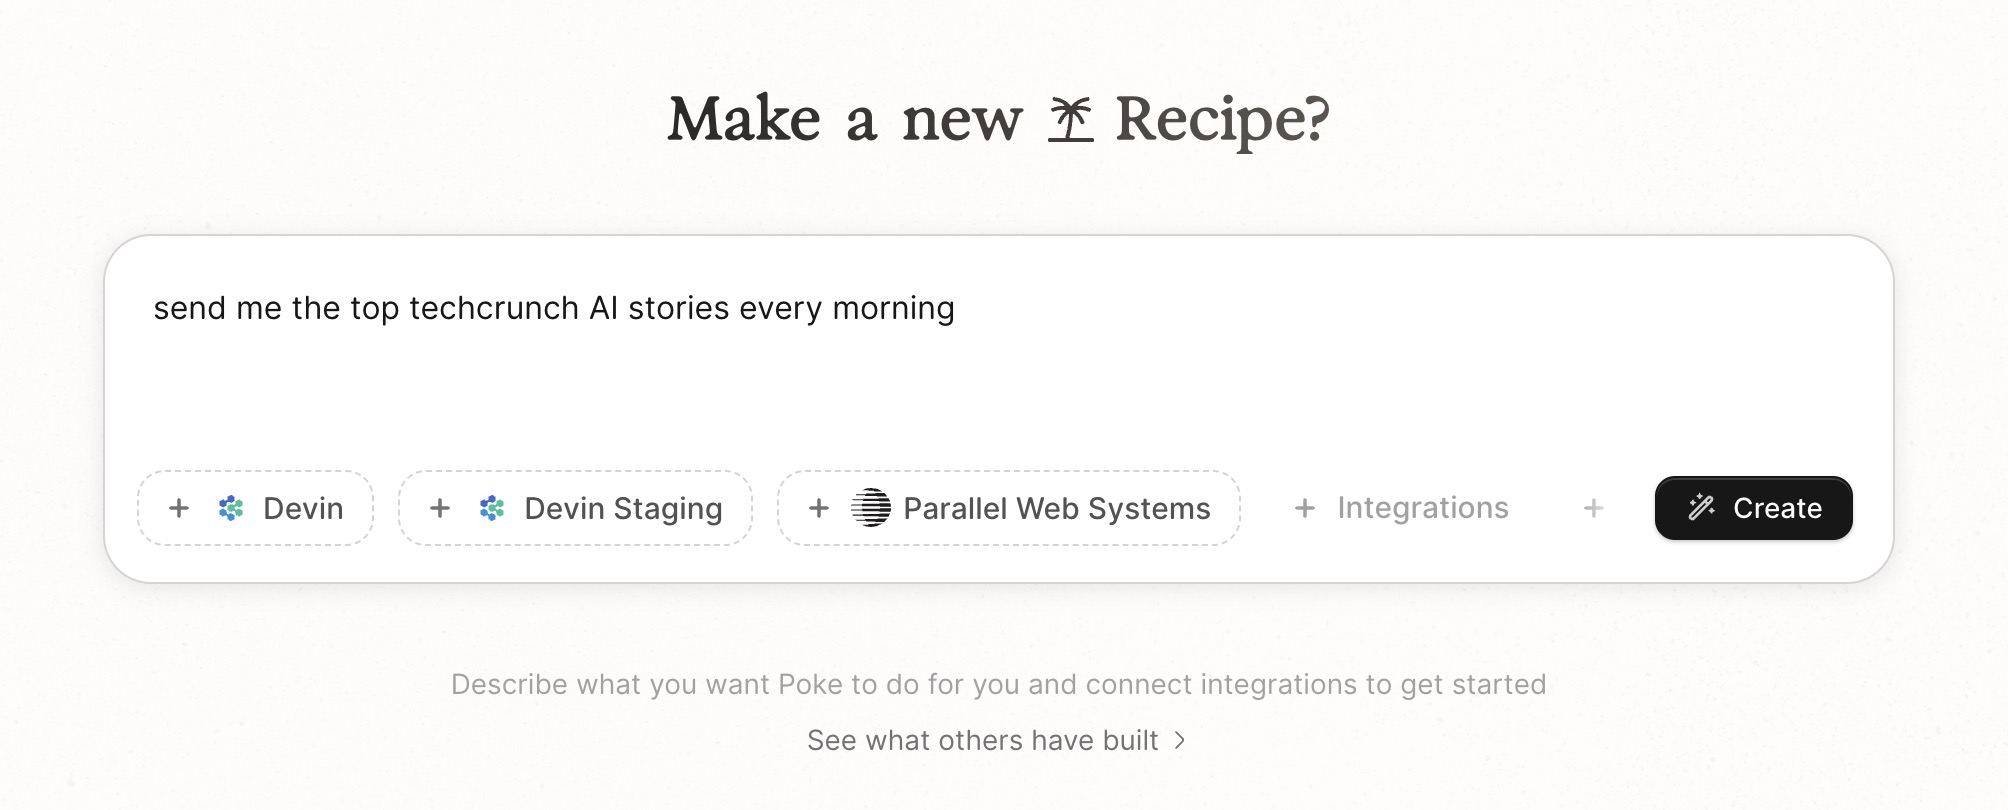The height and width of the screenshot is (810, 2008).
Task: Click the plus icon beside Parallel Web Systems
Action: [x=818, y=508]
